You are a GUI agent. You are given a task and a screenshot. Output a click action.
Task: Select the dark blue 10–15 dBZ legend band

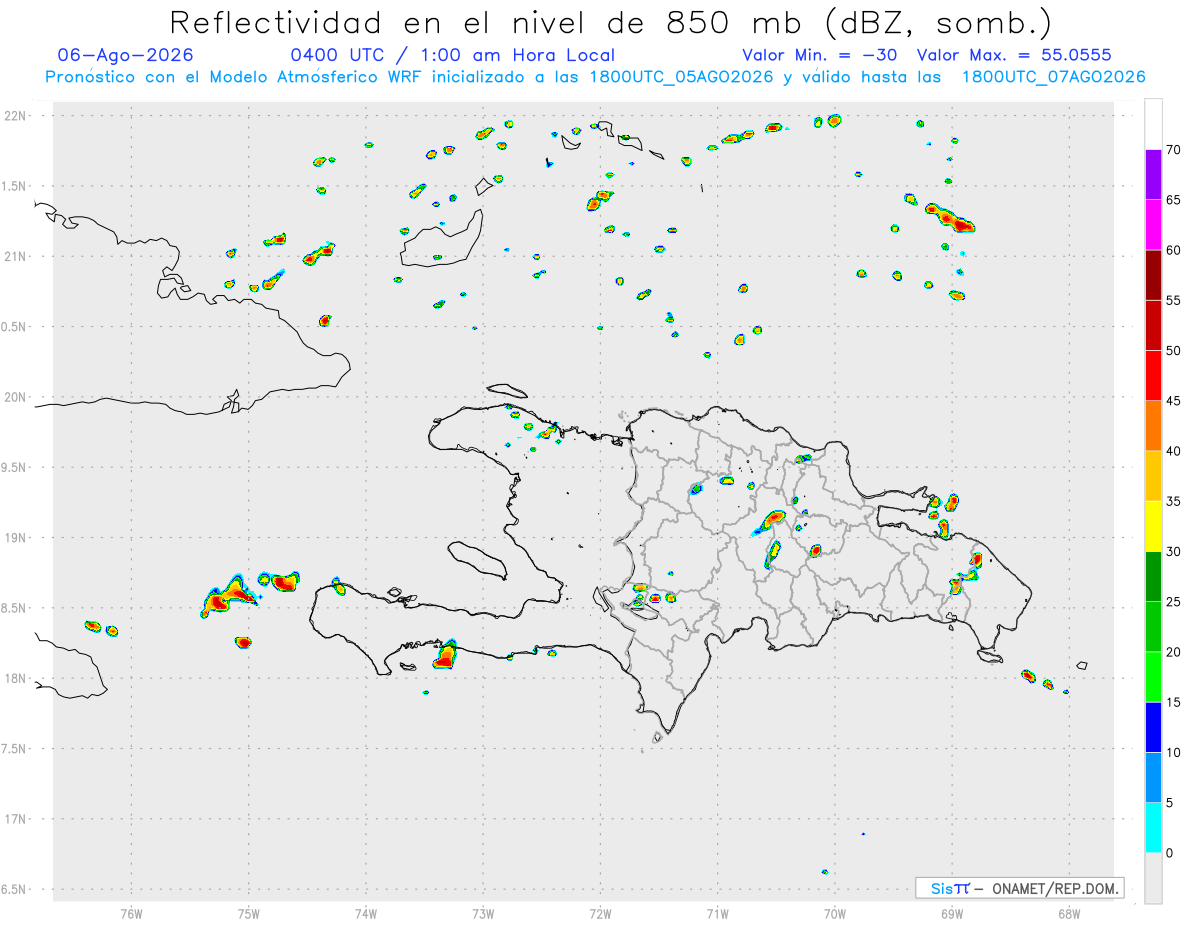click(x=1153, y=727)
